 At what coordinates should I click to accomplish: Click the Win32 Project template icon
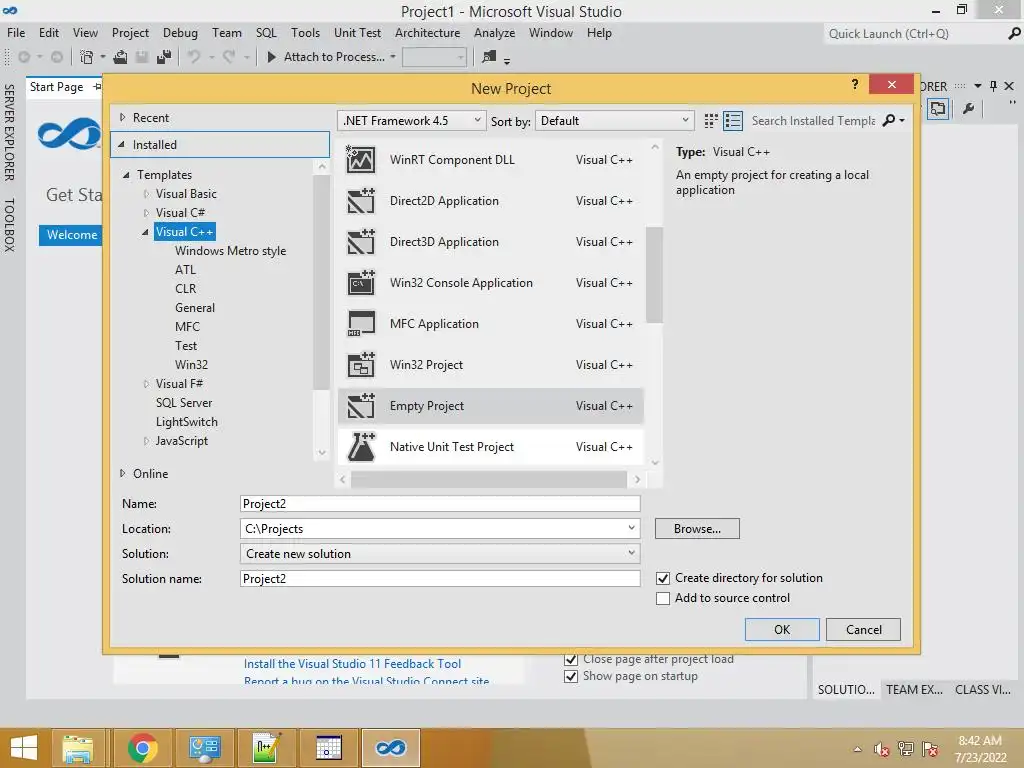(360, 365)
